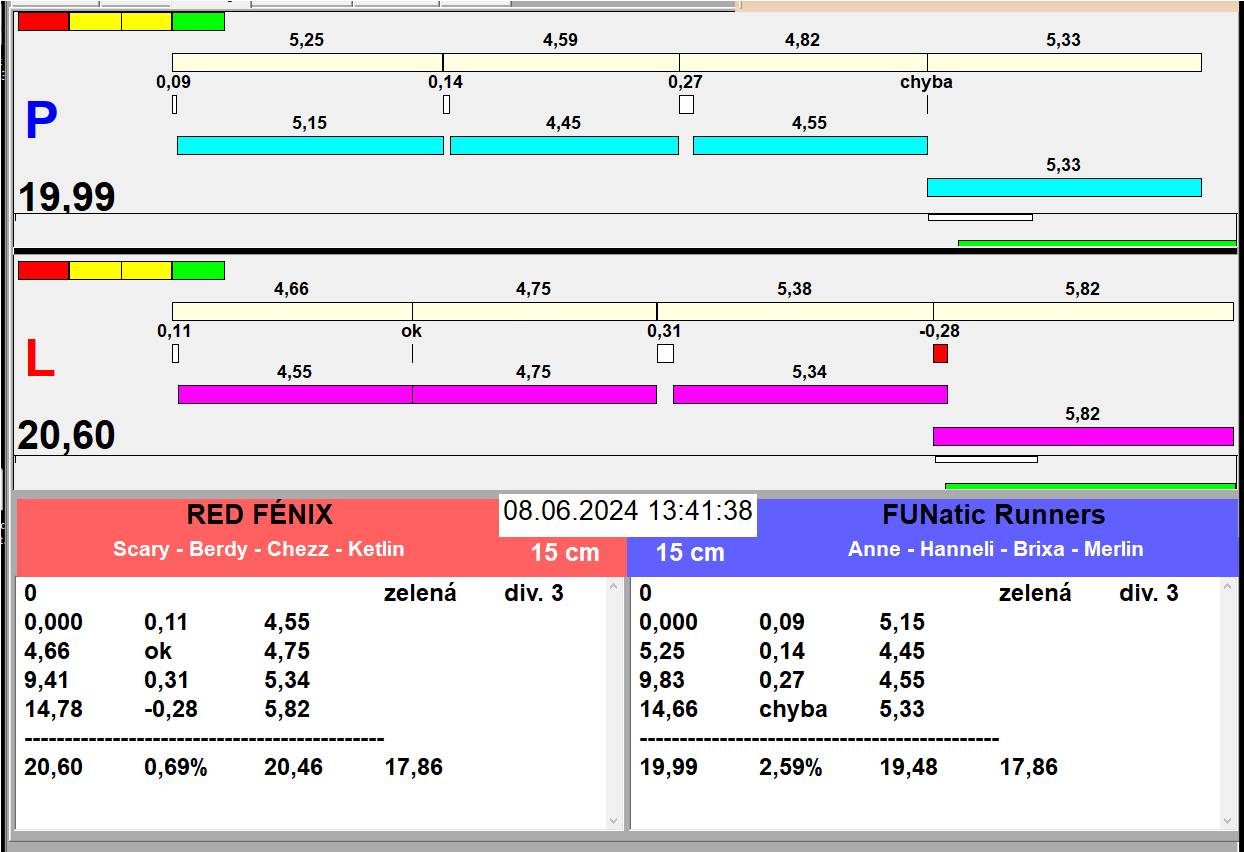Viewport: 1244px width, 852px height.
Task: Click the small box under 0,27 in lane P
Action: pos(686,104)
